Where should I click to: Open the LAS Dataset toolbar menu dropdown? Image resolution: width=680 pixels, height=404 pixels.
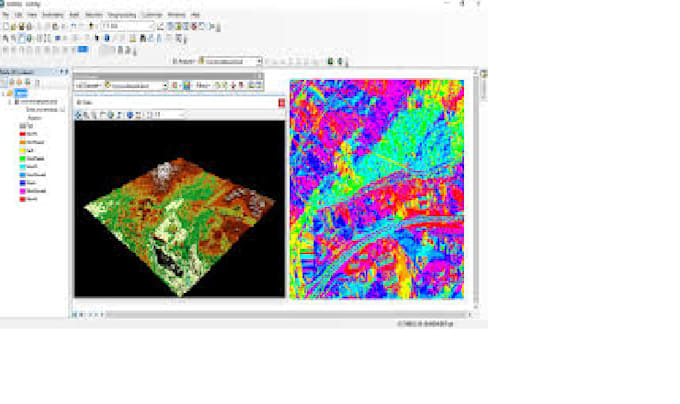[x=88, y=86]
